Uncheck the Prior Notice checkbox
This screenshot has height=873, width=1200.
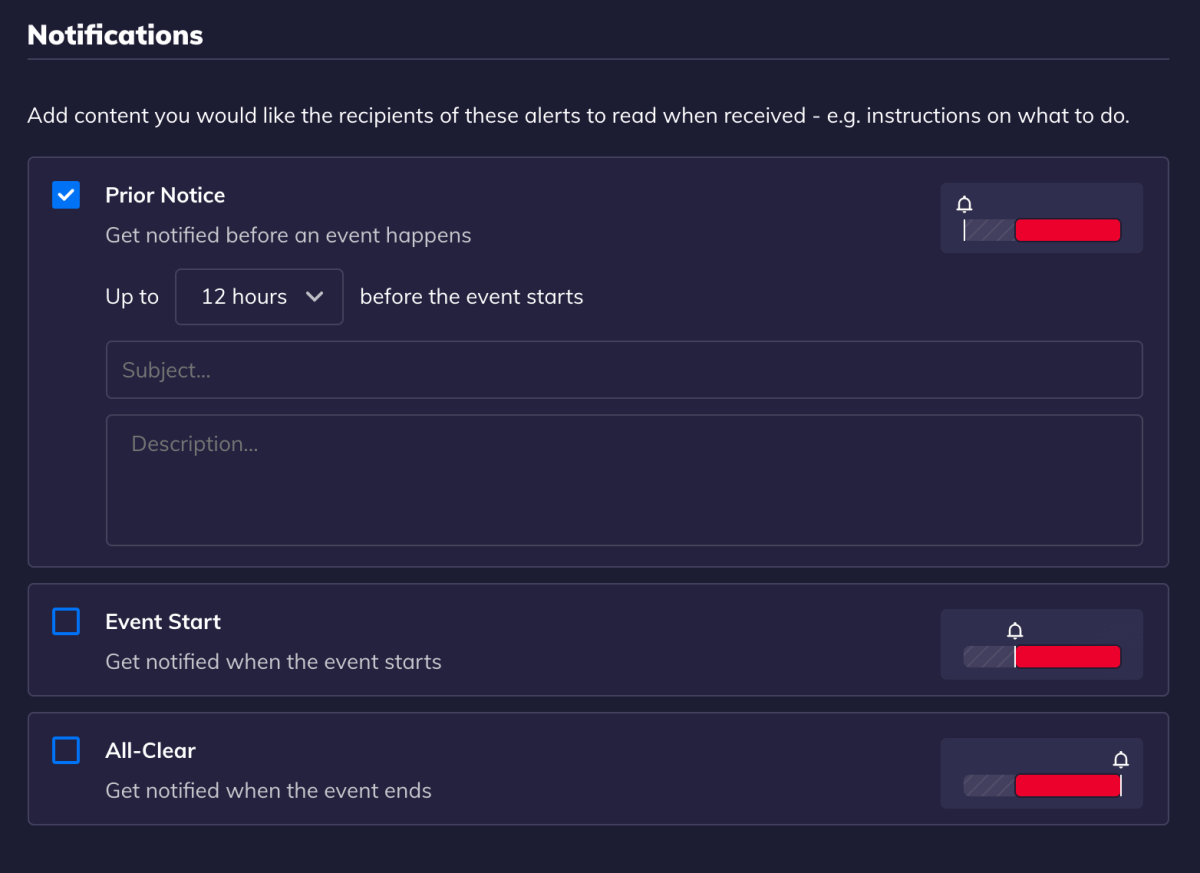pyautogui.click(x=66, y=195)
